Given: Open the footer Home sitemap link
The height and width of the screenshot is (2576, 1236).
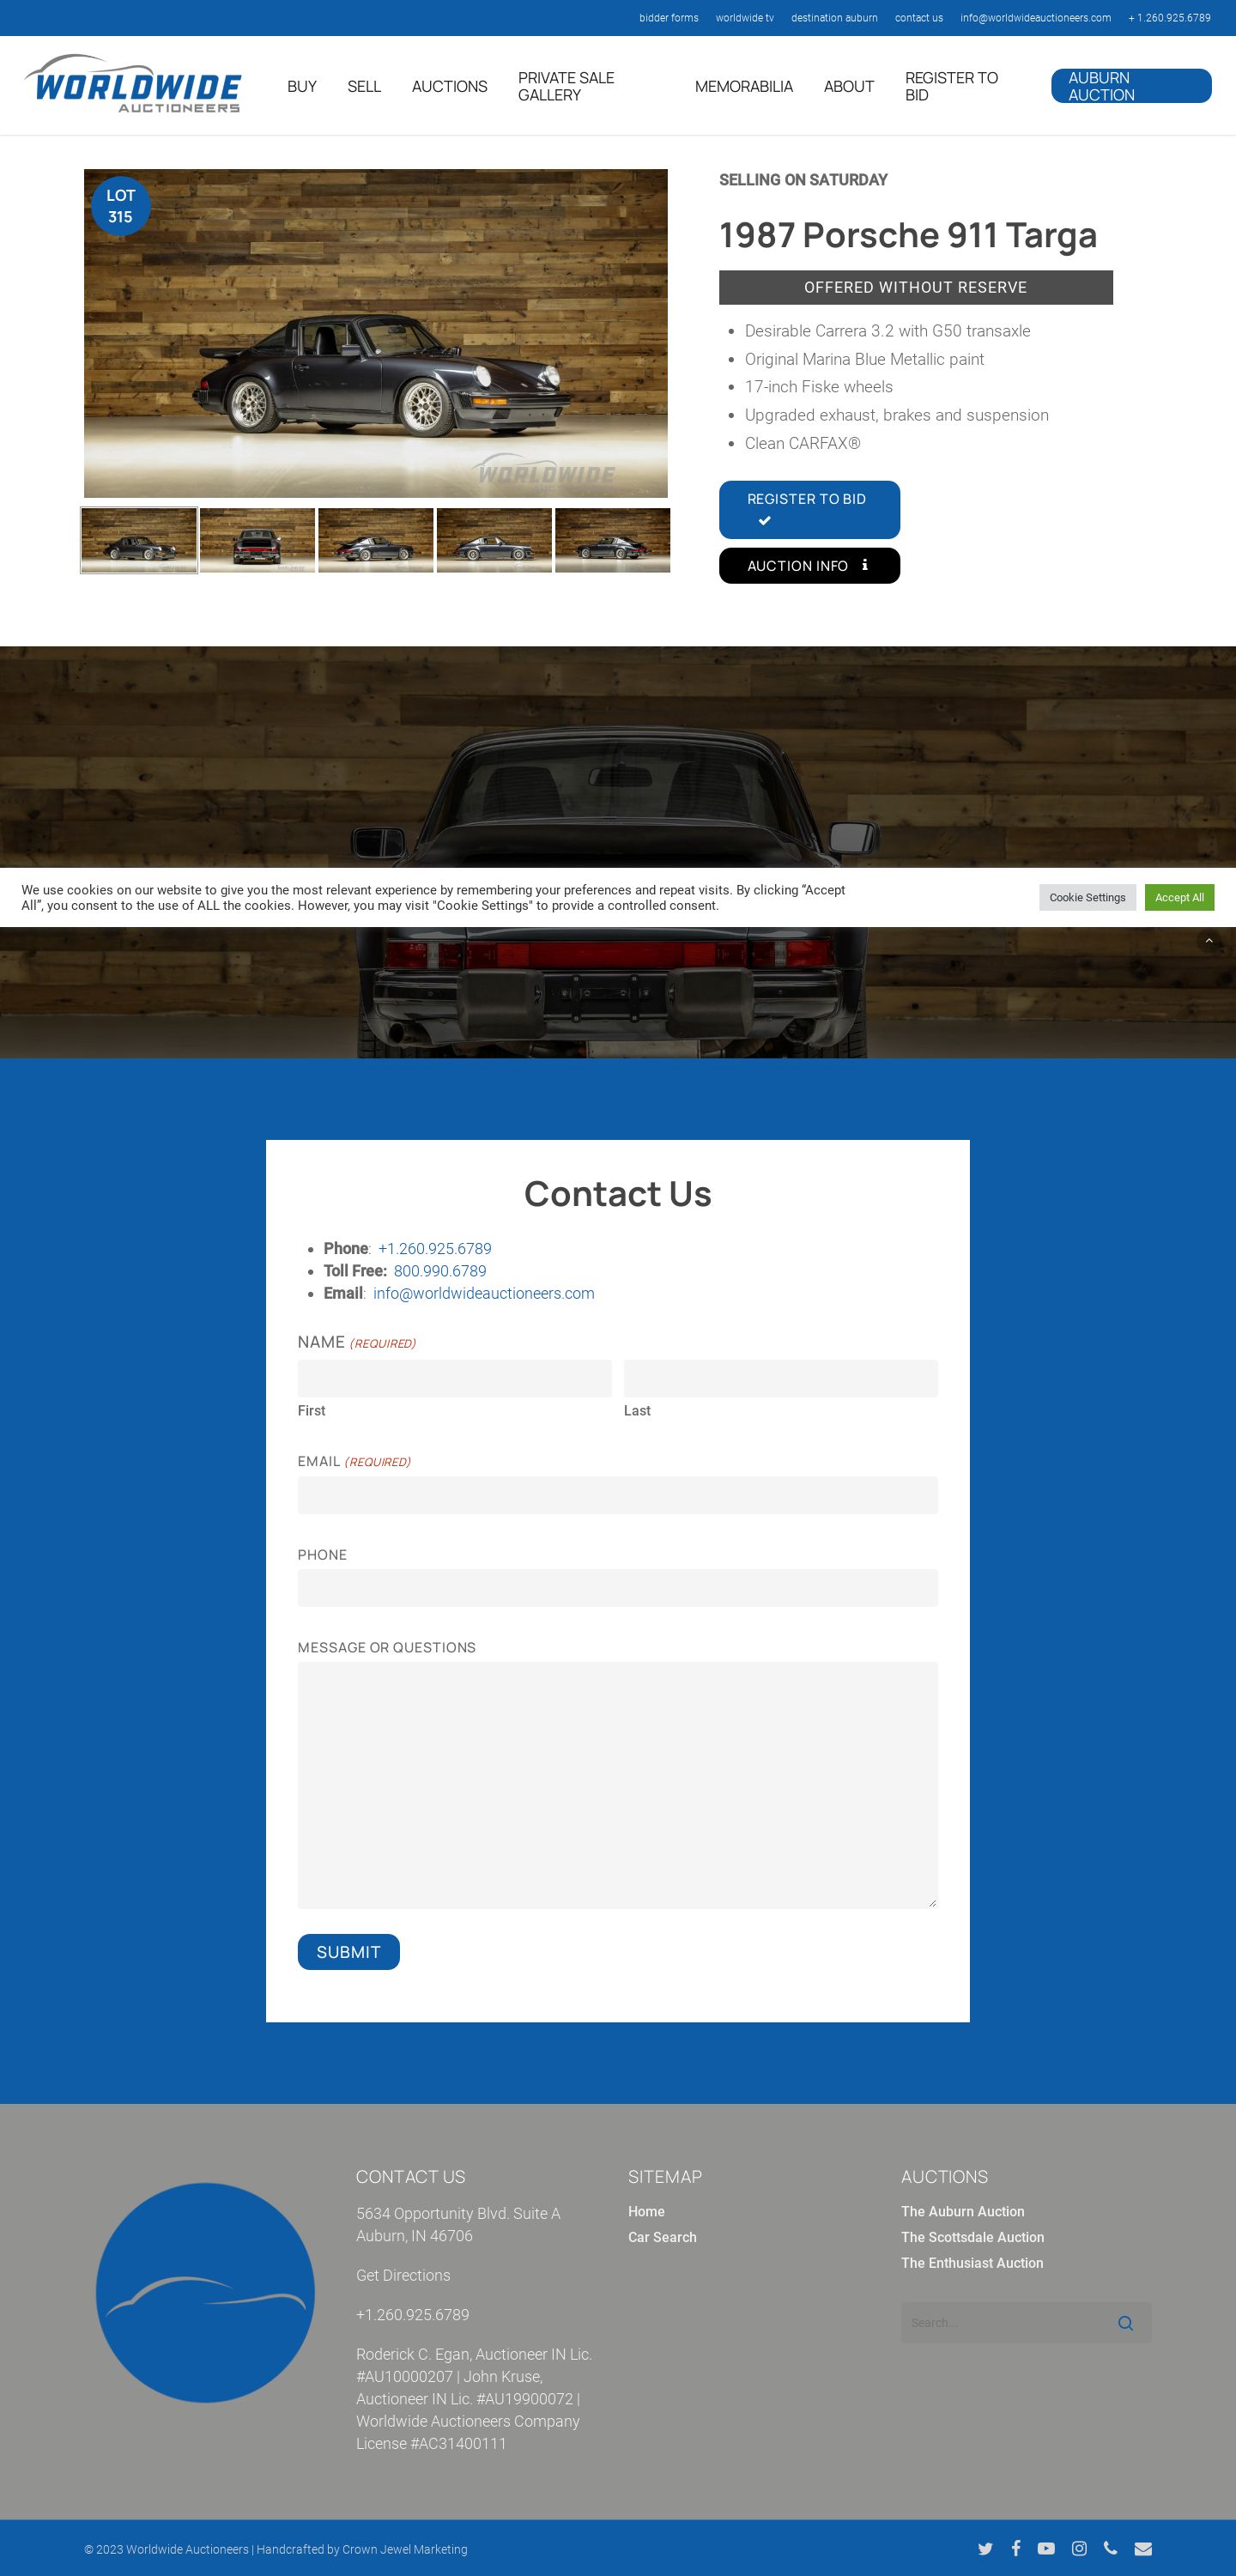Looking at the screenshot, I should [x=646, y=2211].
